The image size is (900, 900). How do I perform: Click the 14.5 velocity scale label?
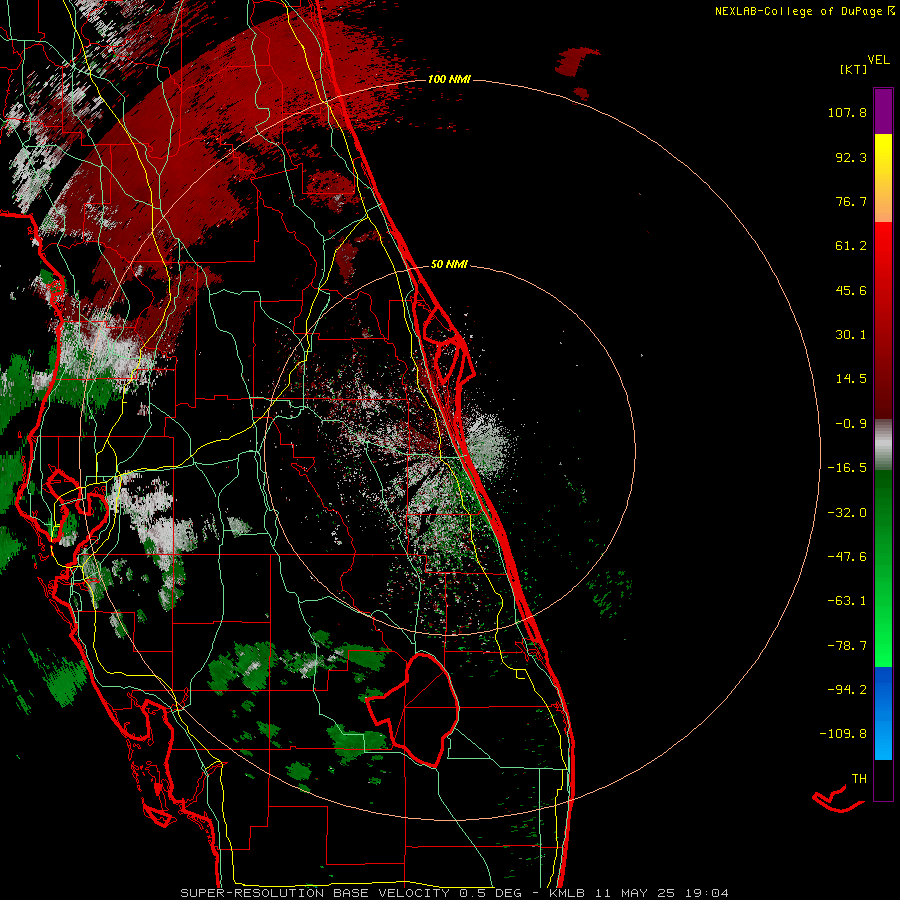(851, 379)
